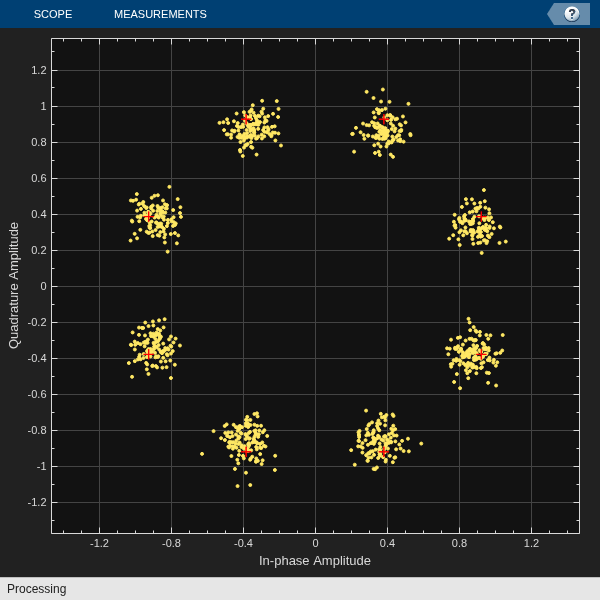This screenshot has height=600, width=600.
Task: Select red reference marker near I=0.38, Q=-0.92
Action: pyautogui.click(x=384, y=452)
